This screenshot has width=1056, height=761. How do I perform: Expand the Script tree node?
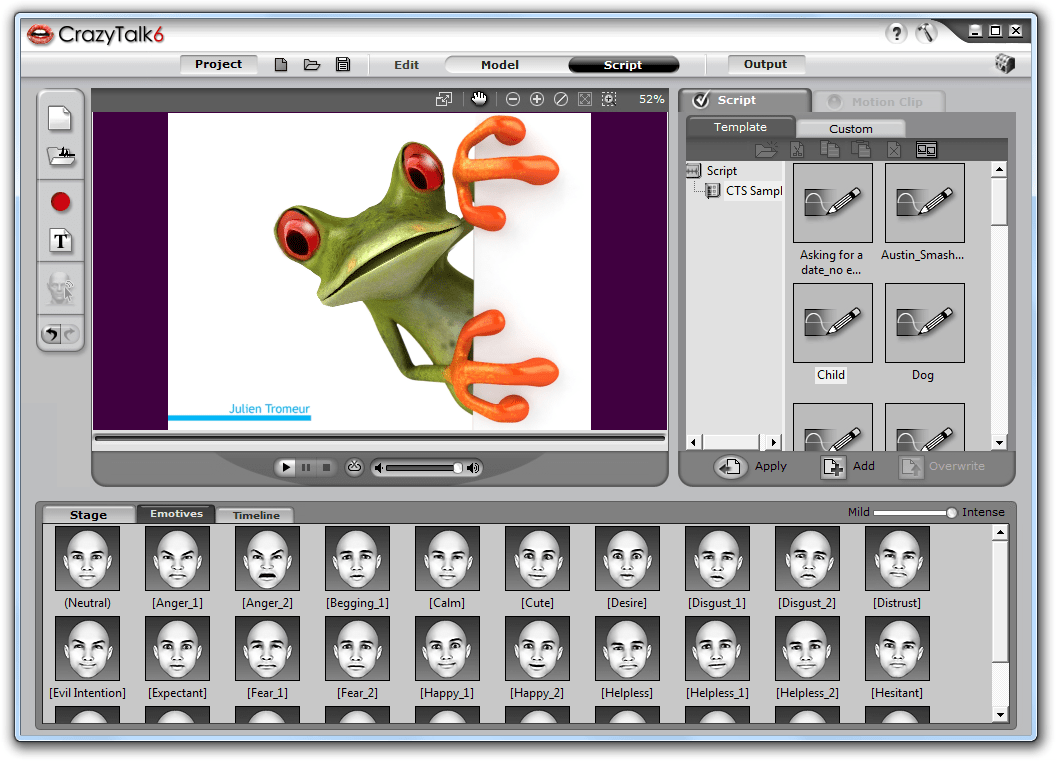[693, 170]
